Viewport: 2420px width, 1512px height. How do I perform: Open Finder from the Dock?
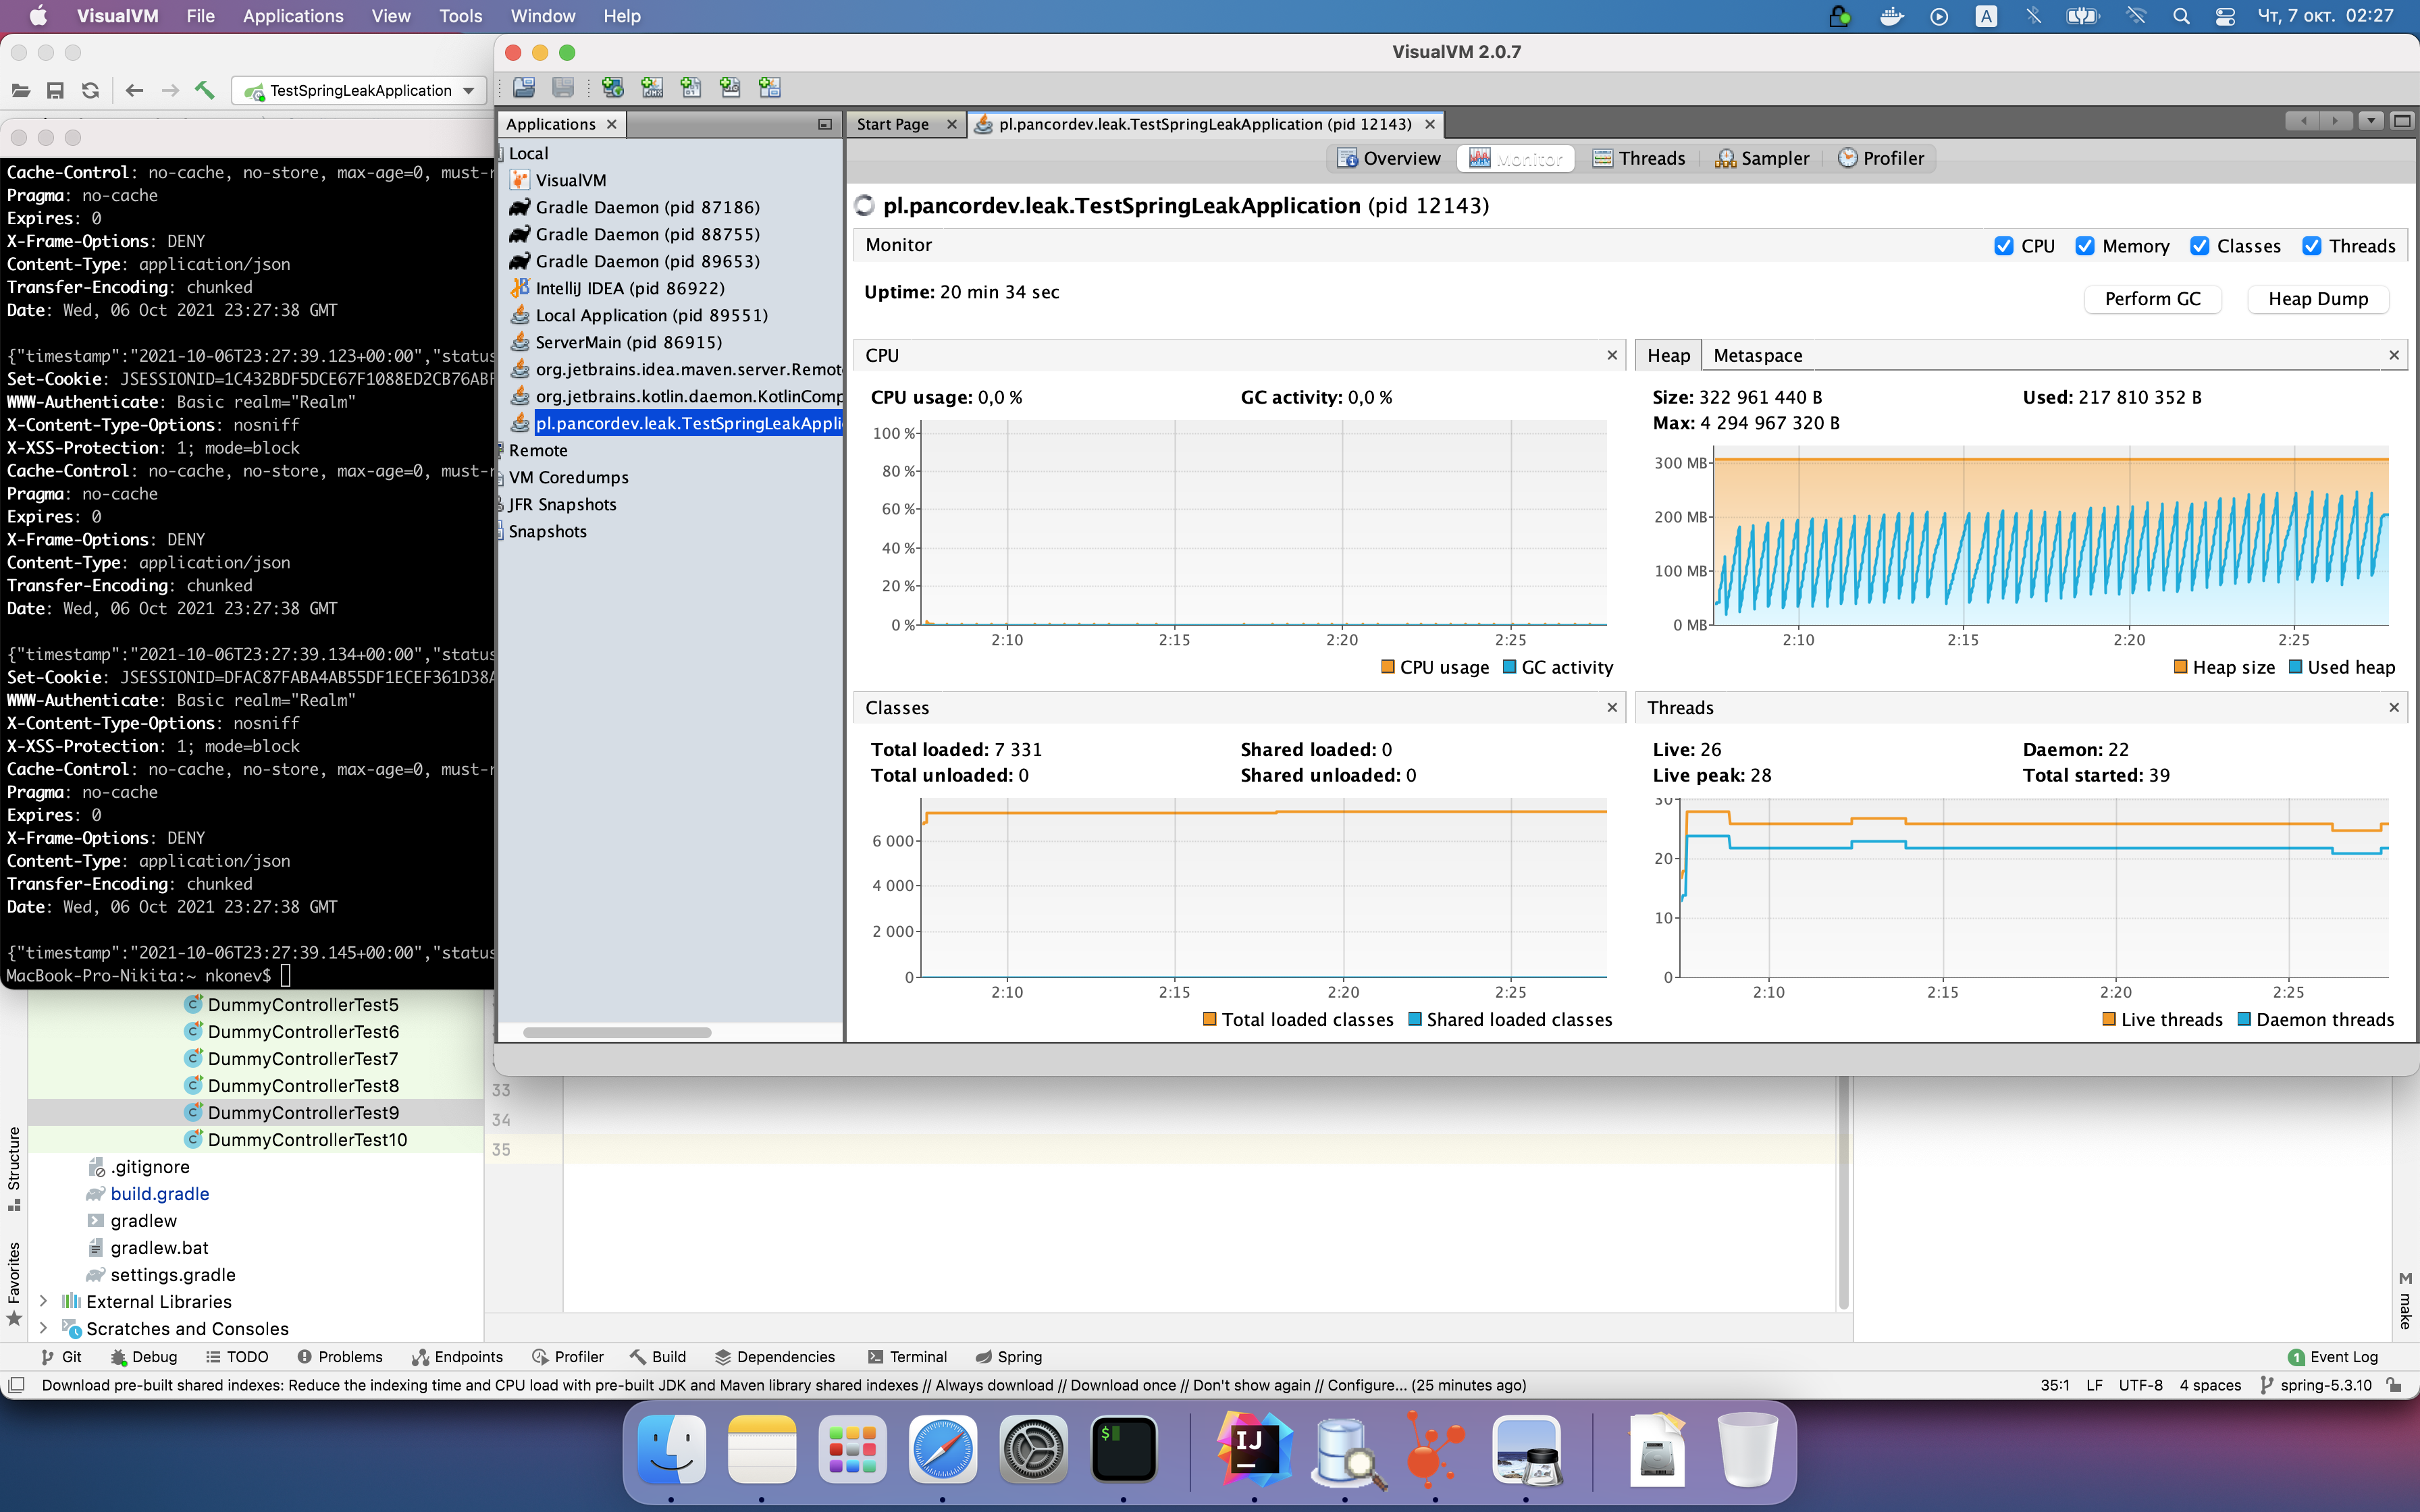pos(671,1449)
